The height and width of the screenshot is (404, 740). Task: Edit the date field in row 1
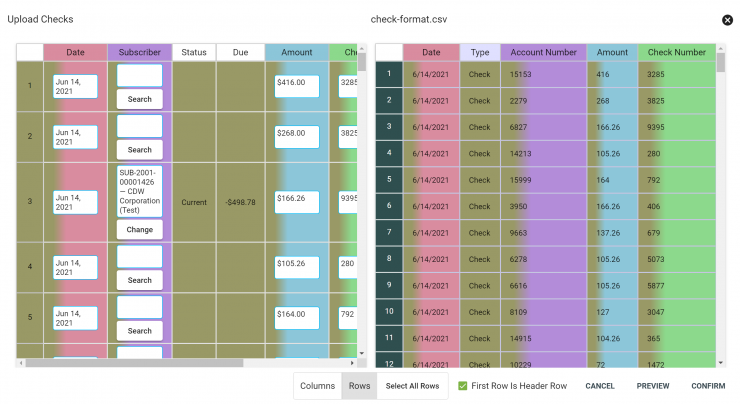pos(76,86)
